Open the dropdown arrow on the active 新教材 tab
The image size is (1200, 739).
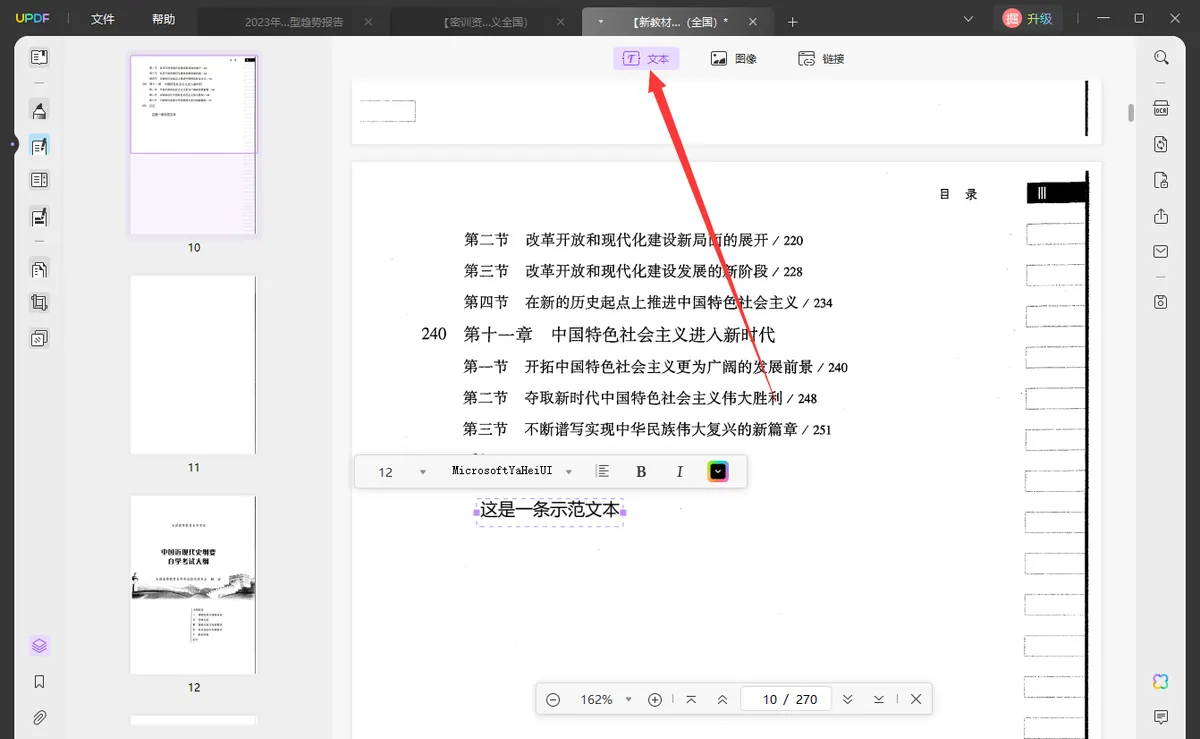click(x=600, y=21)
